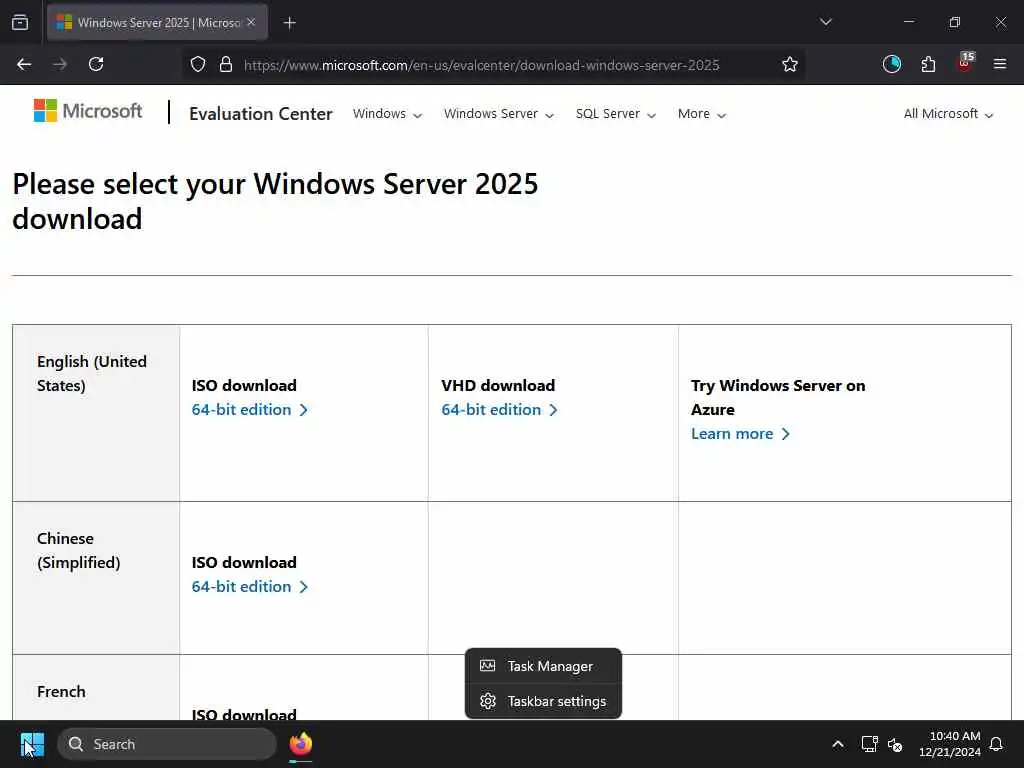Click the Firefox icon in the taskbar

300,744
